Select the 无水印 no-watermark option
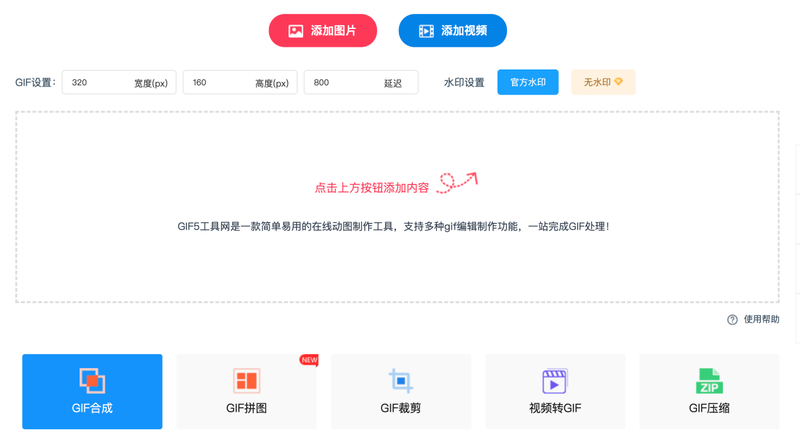This screenshot has height=442, width=800. [x=603, y=82]
